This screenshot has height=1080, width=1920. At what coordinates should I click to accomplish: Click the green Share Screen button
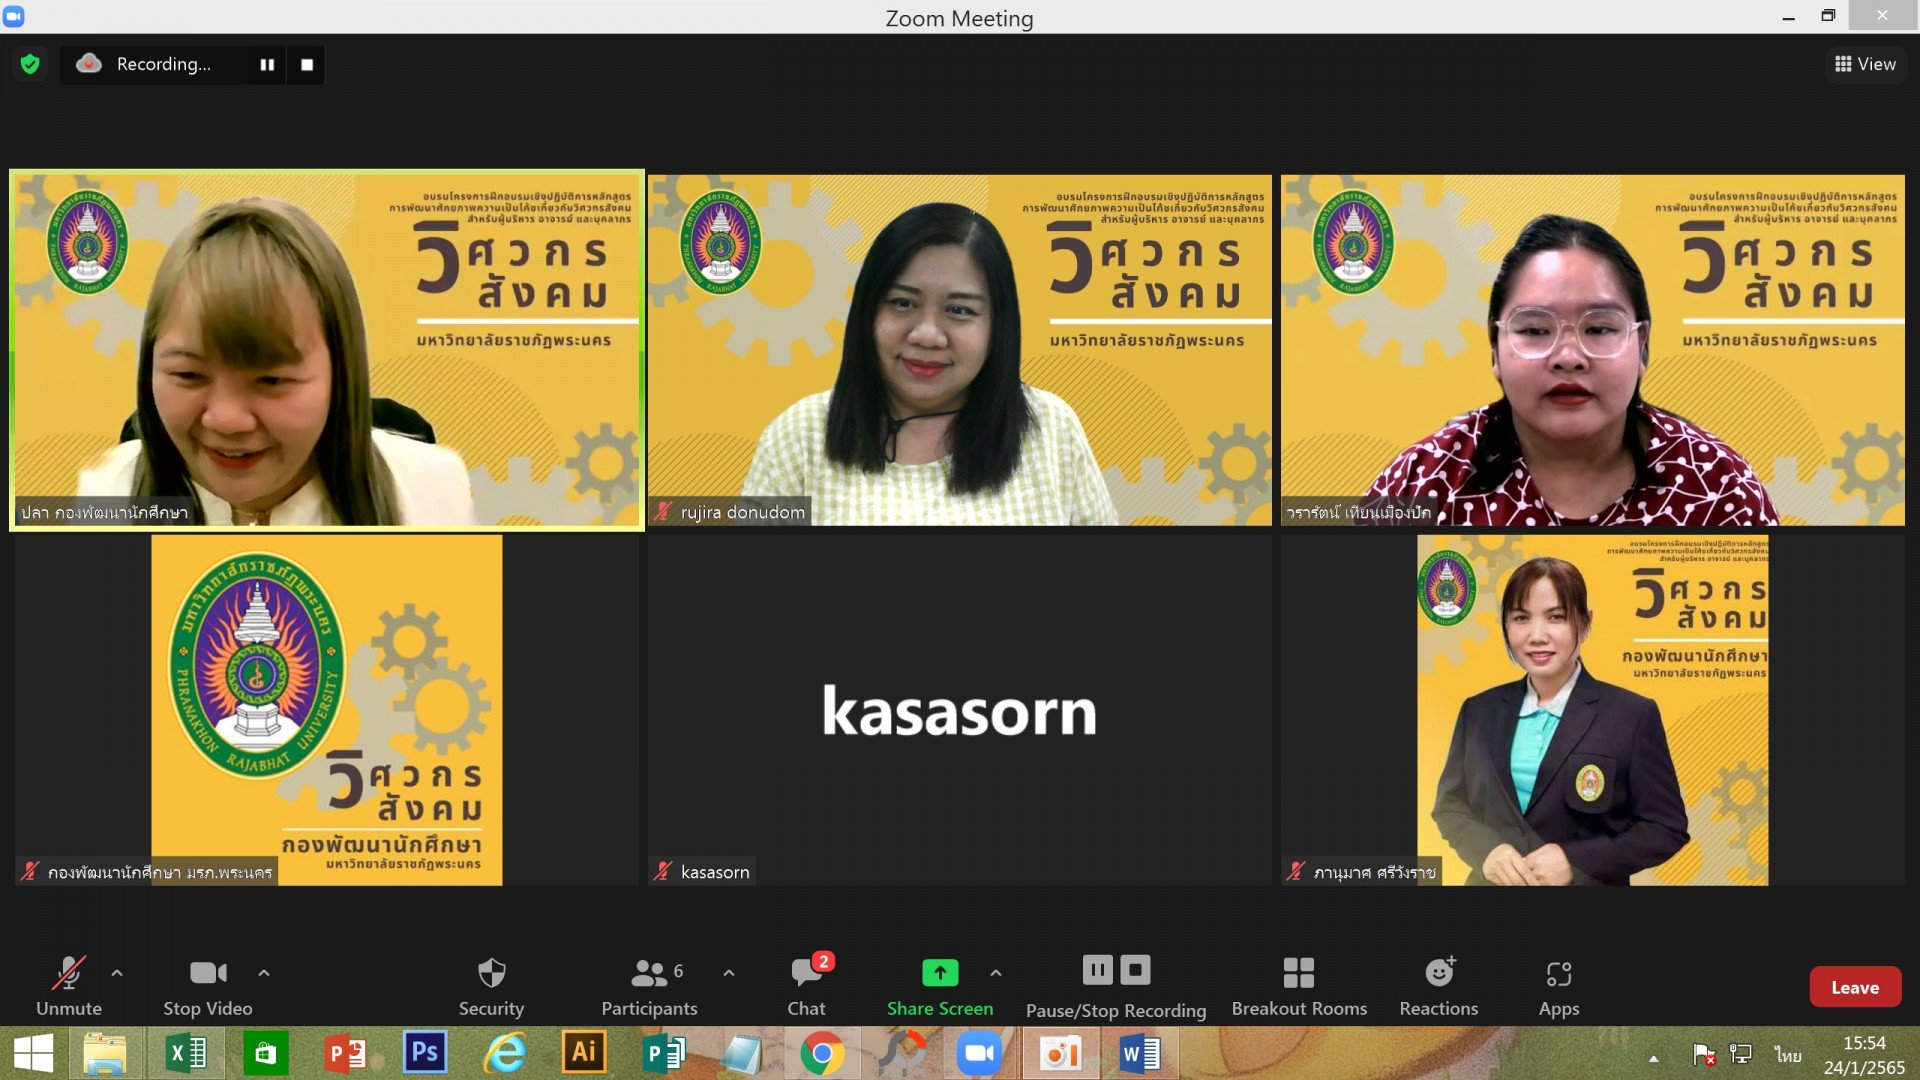[x=940, y=986]
